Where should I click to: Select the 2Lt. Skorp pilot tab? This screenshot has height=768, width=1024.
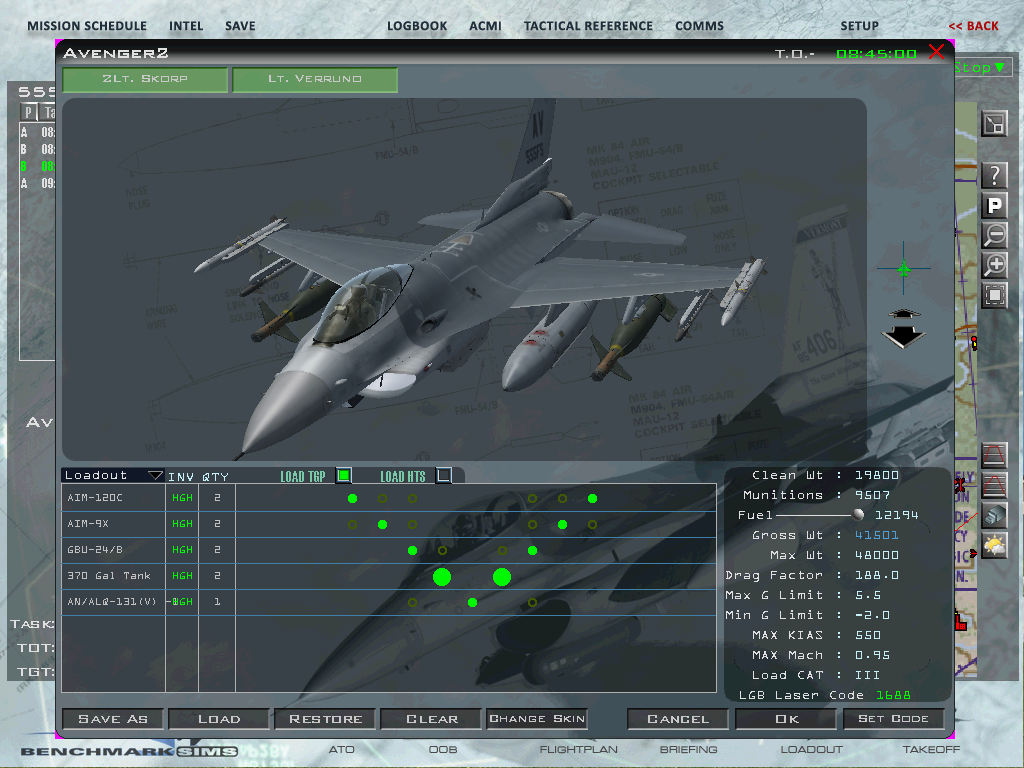tap(145, 79)
